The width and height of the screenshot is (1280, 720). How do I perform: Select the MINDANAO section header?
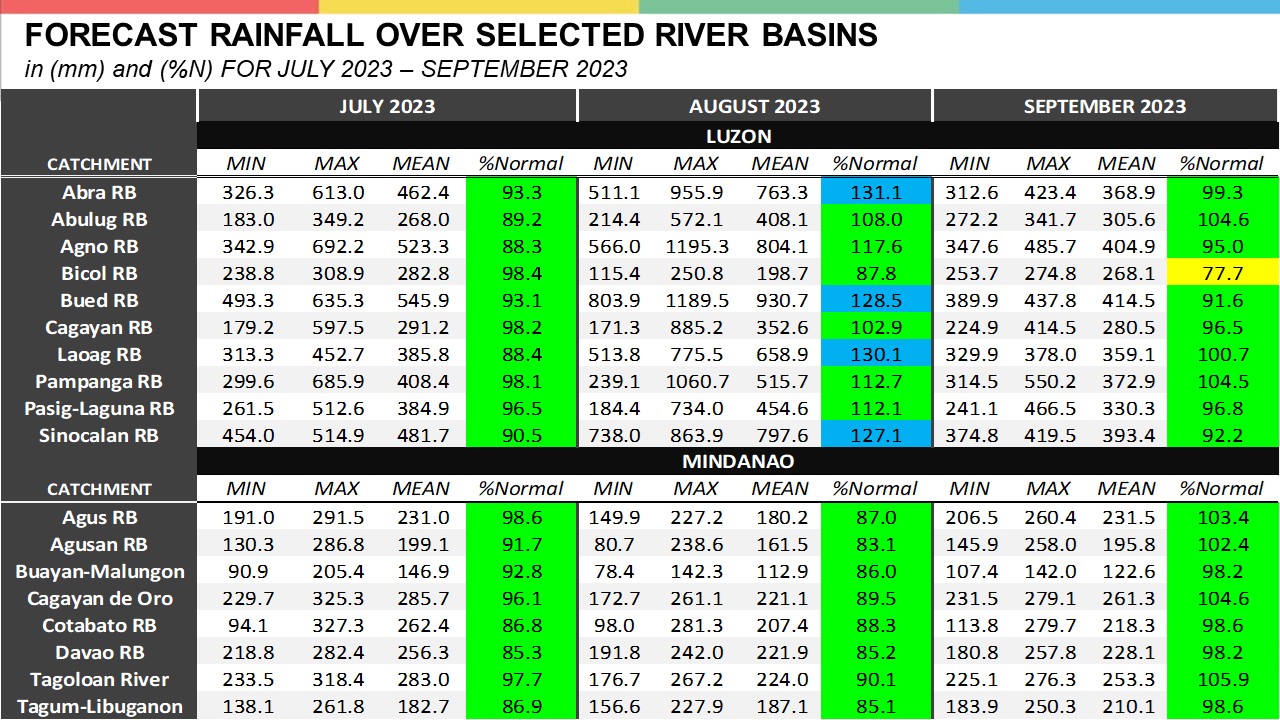coord(738,462)
